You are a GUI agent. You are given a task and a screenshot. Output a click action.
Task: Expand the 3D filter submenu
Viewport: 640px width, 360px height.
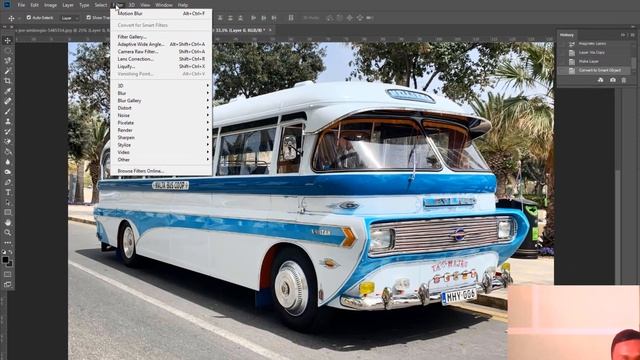click(162, 86)
